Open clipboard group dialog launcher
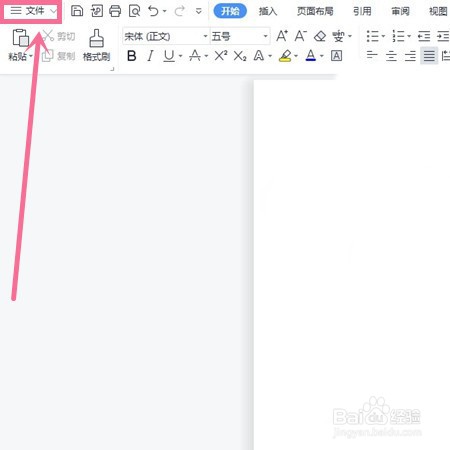The image size is (450, 450). 112,69
